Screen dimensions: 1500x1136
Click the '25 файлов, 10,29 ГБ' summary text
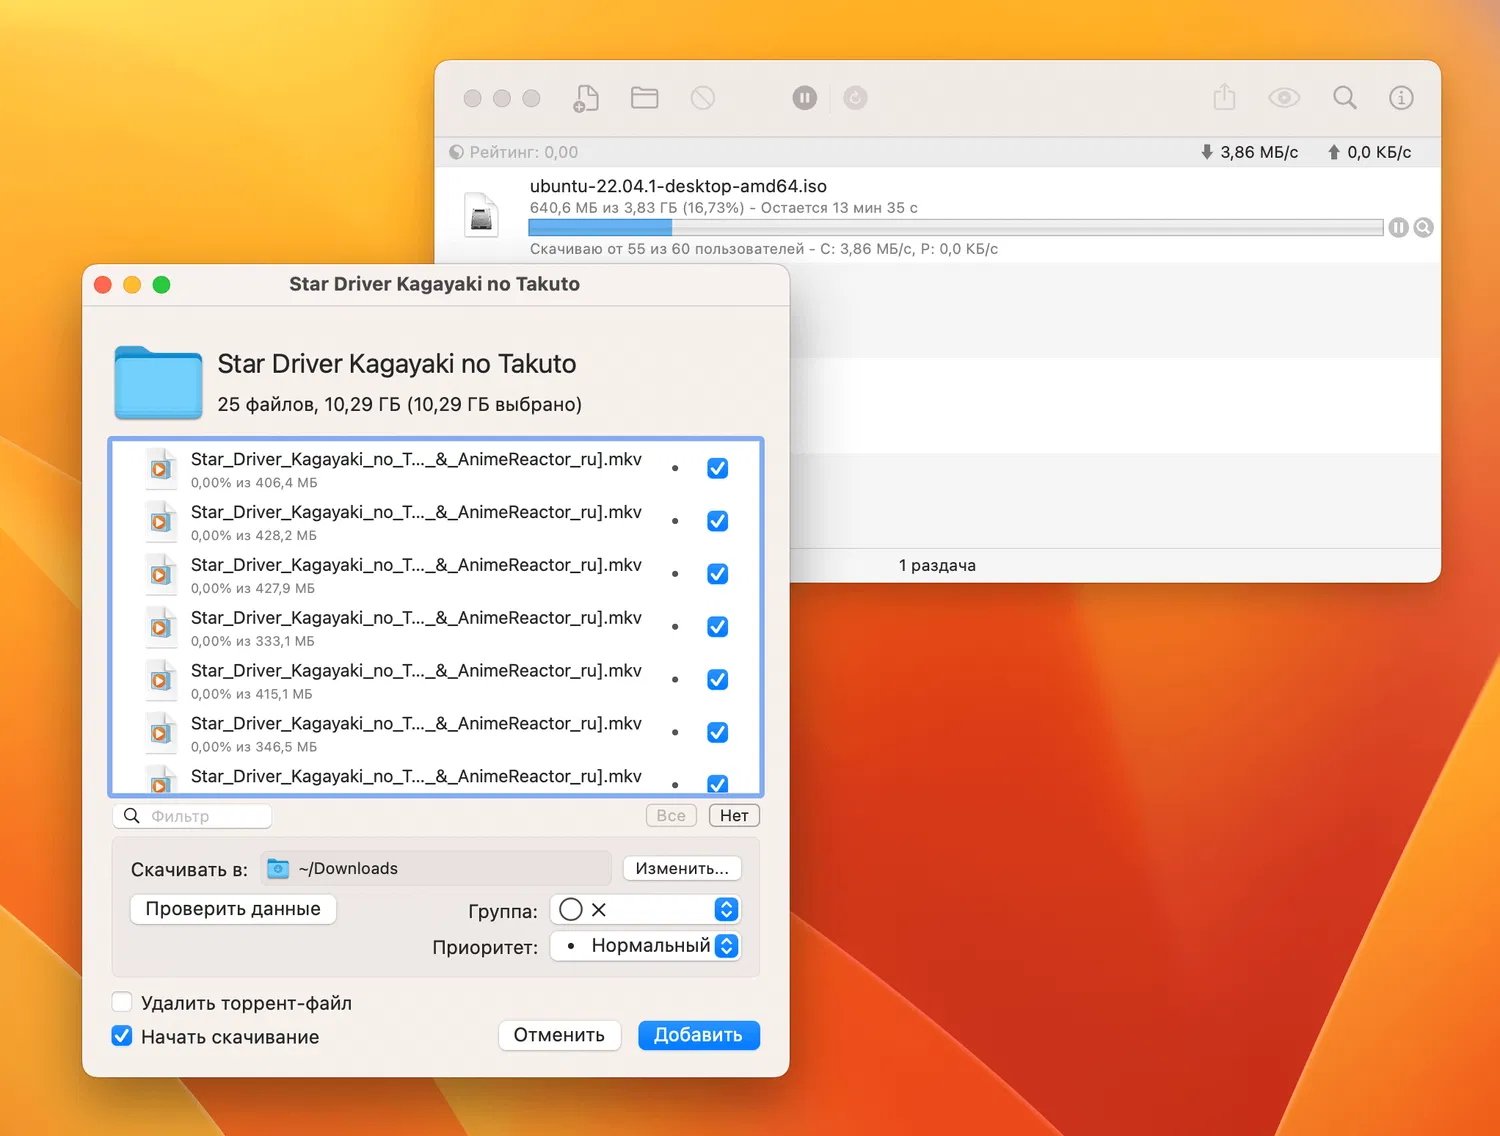click(400, 404)
